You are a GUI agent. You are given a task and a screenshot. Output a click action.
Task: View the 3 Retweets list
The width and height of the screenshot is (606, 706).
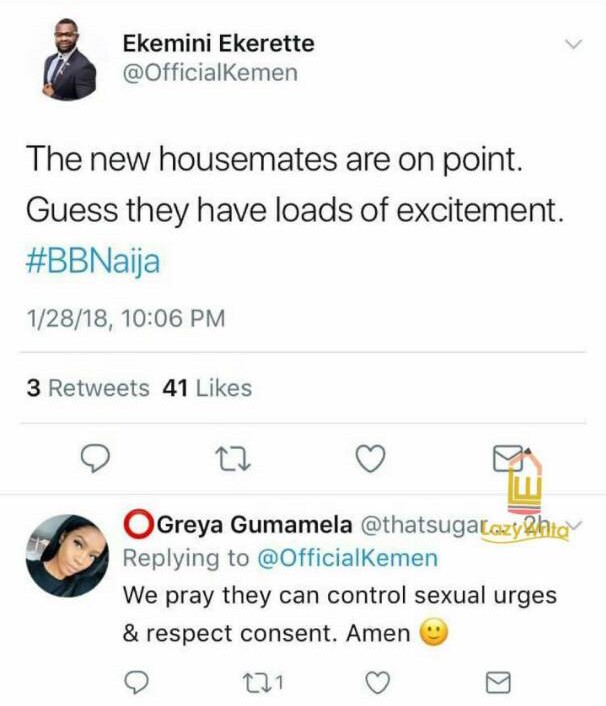point(88,388)
